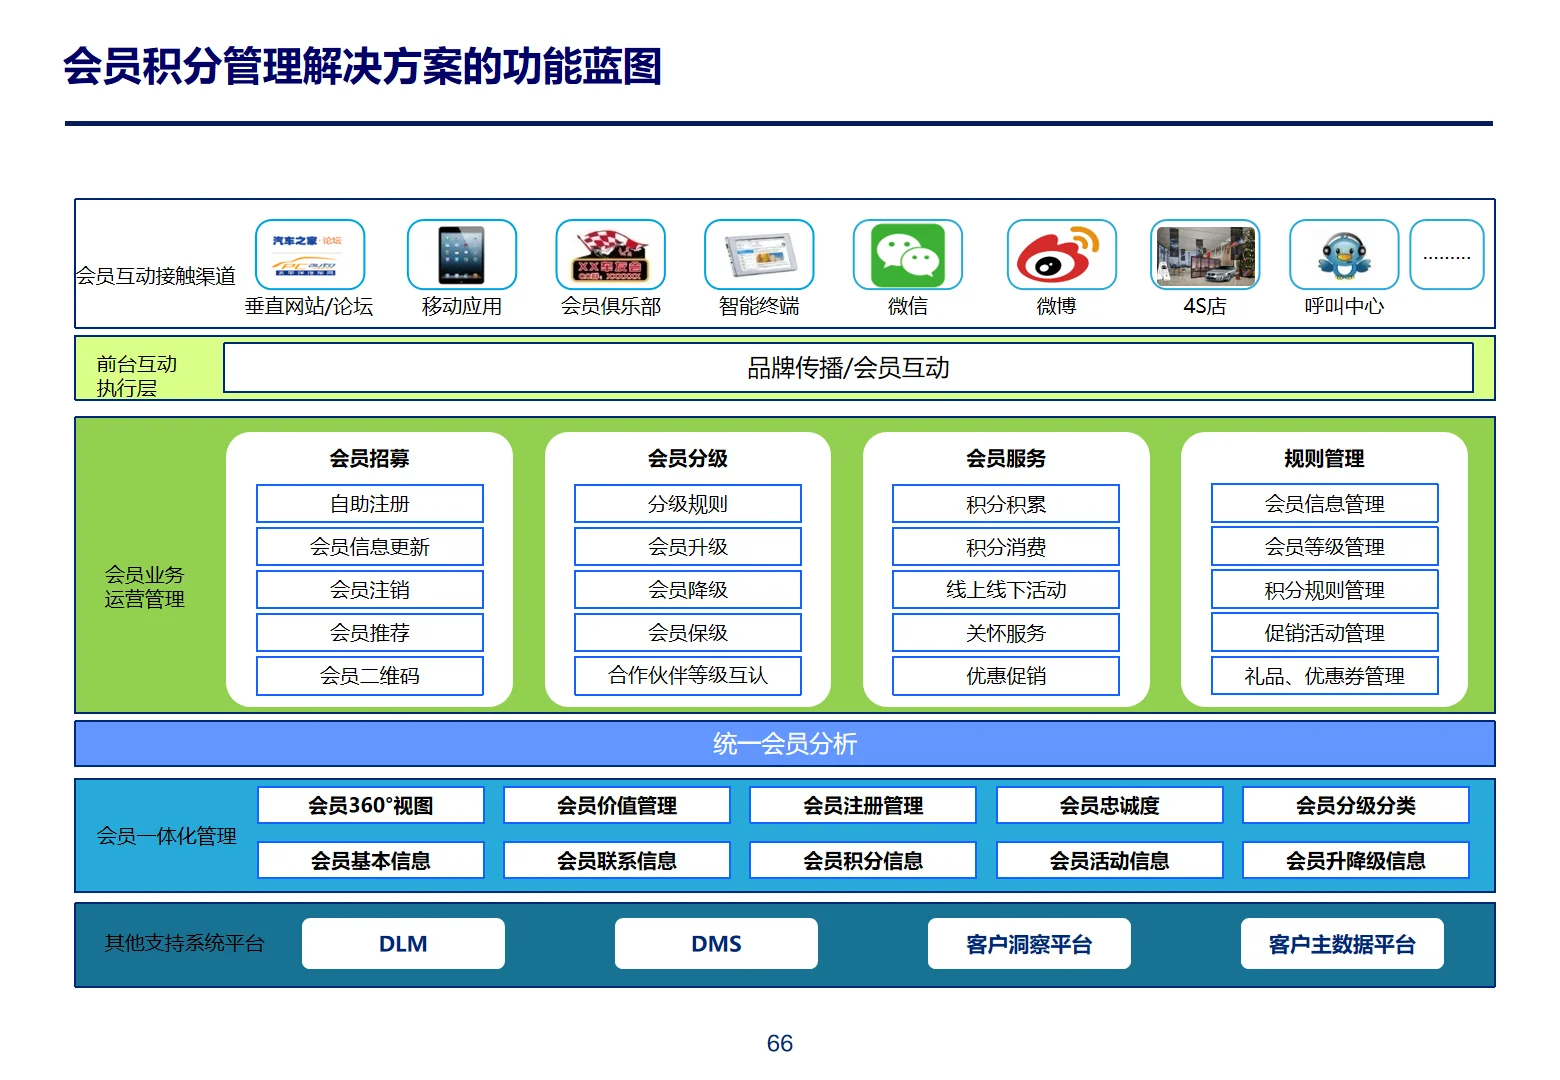This screenshot has width=1560, height=1080.
Task: Click the 统一会员分析 blue banner
Action: 783,743
